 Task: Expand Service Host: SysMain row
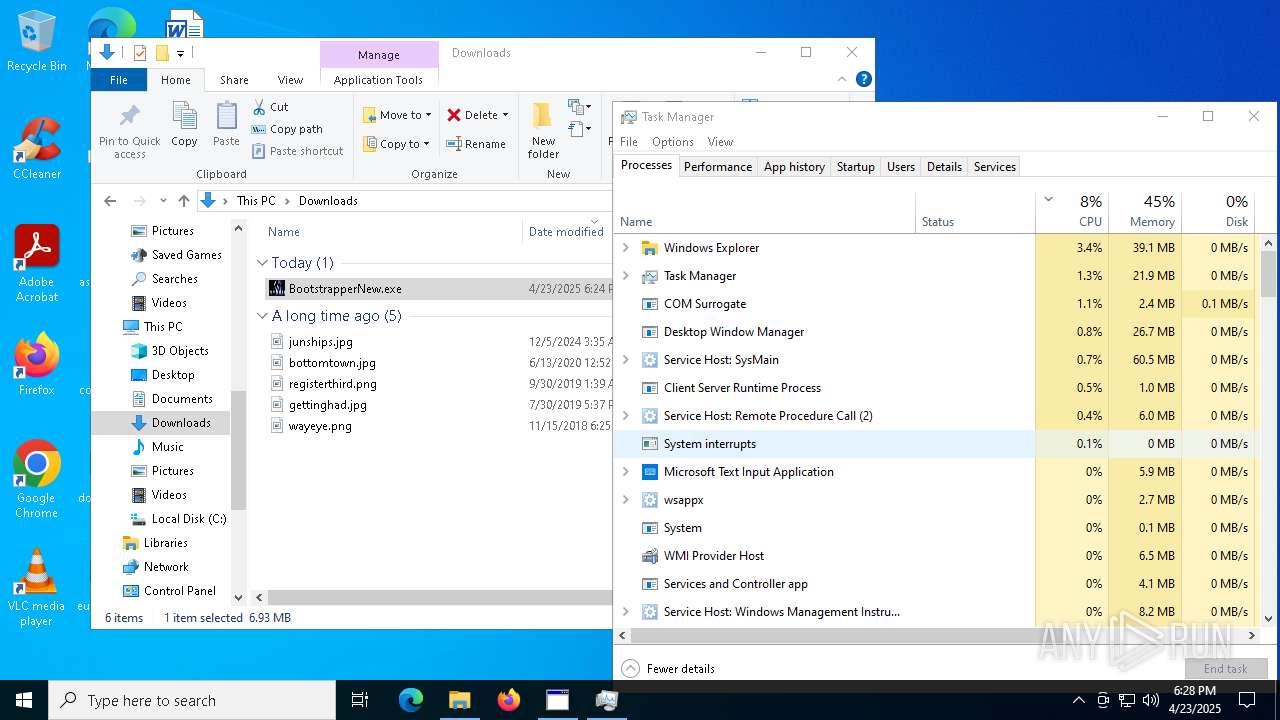click(626, 360)
